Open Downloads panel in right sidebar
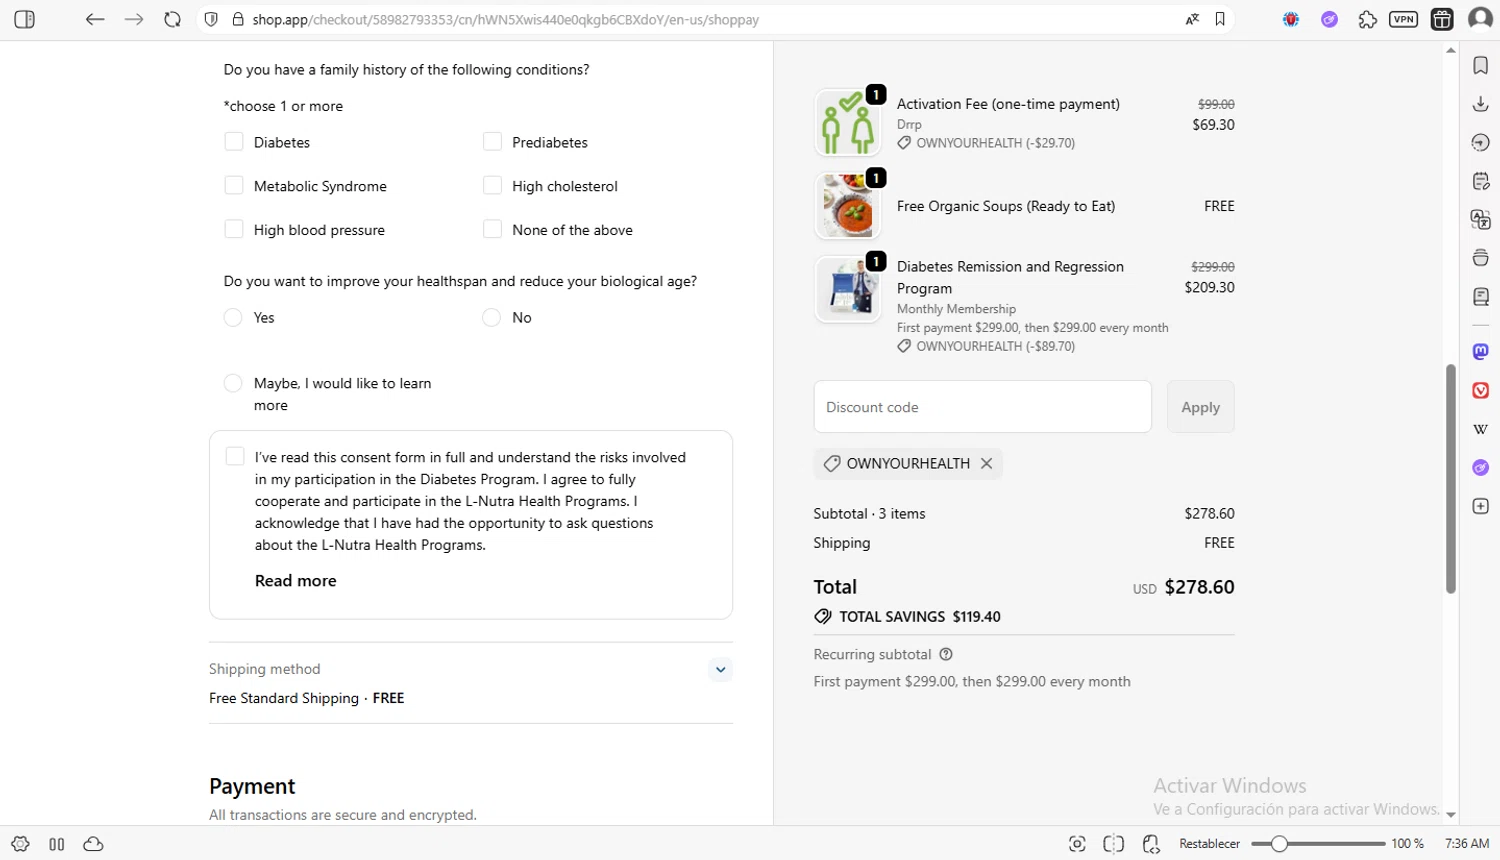Screen dimensions: 1500x860 tap(1481, 104)
